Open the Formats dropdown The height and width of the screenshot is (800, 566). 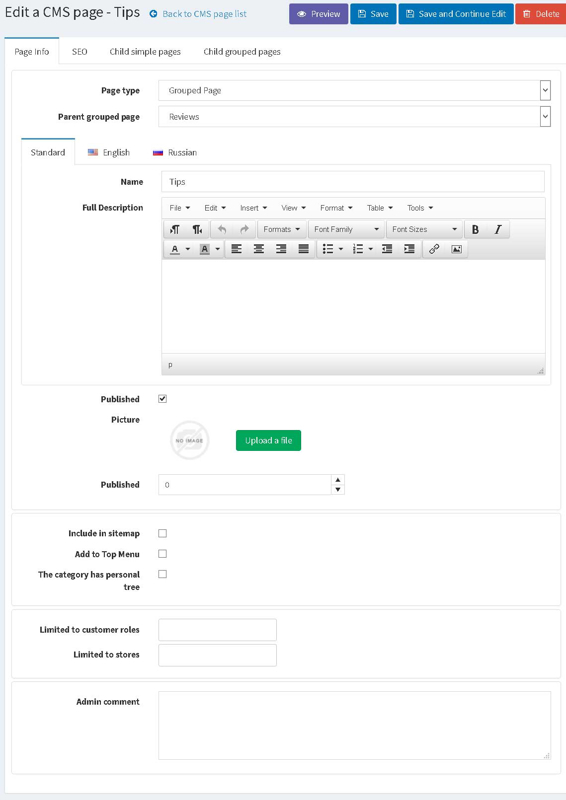pyautogui.click(x=282, y=230)
